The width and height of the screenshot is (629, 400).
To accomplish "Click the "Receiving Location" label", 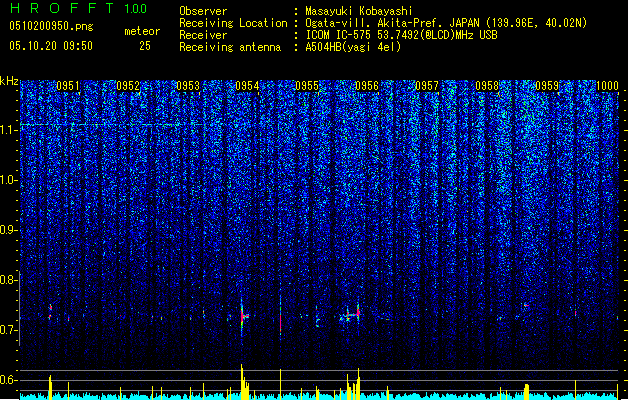I will 233,23.
